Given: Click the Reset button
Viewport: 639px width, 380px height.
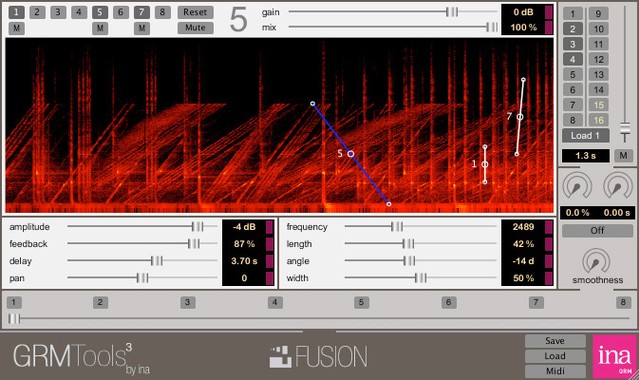Looking at the screenshot, I should [x=195, y=12].
